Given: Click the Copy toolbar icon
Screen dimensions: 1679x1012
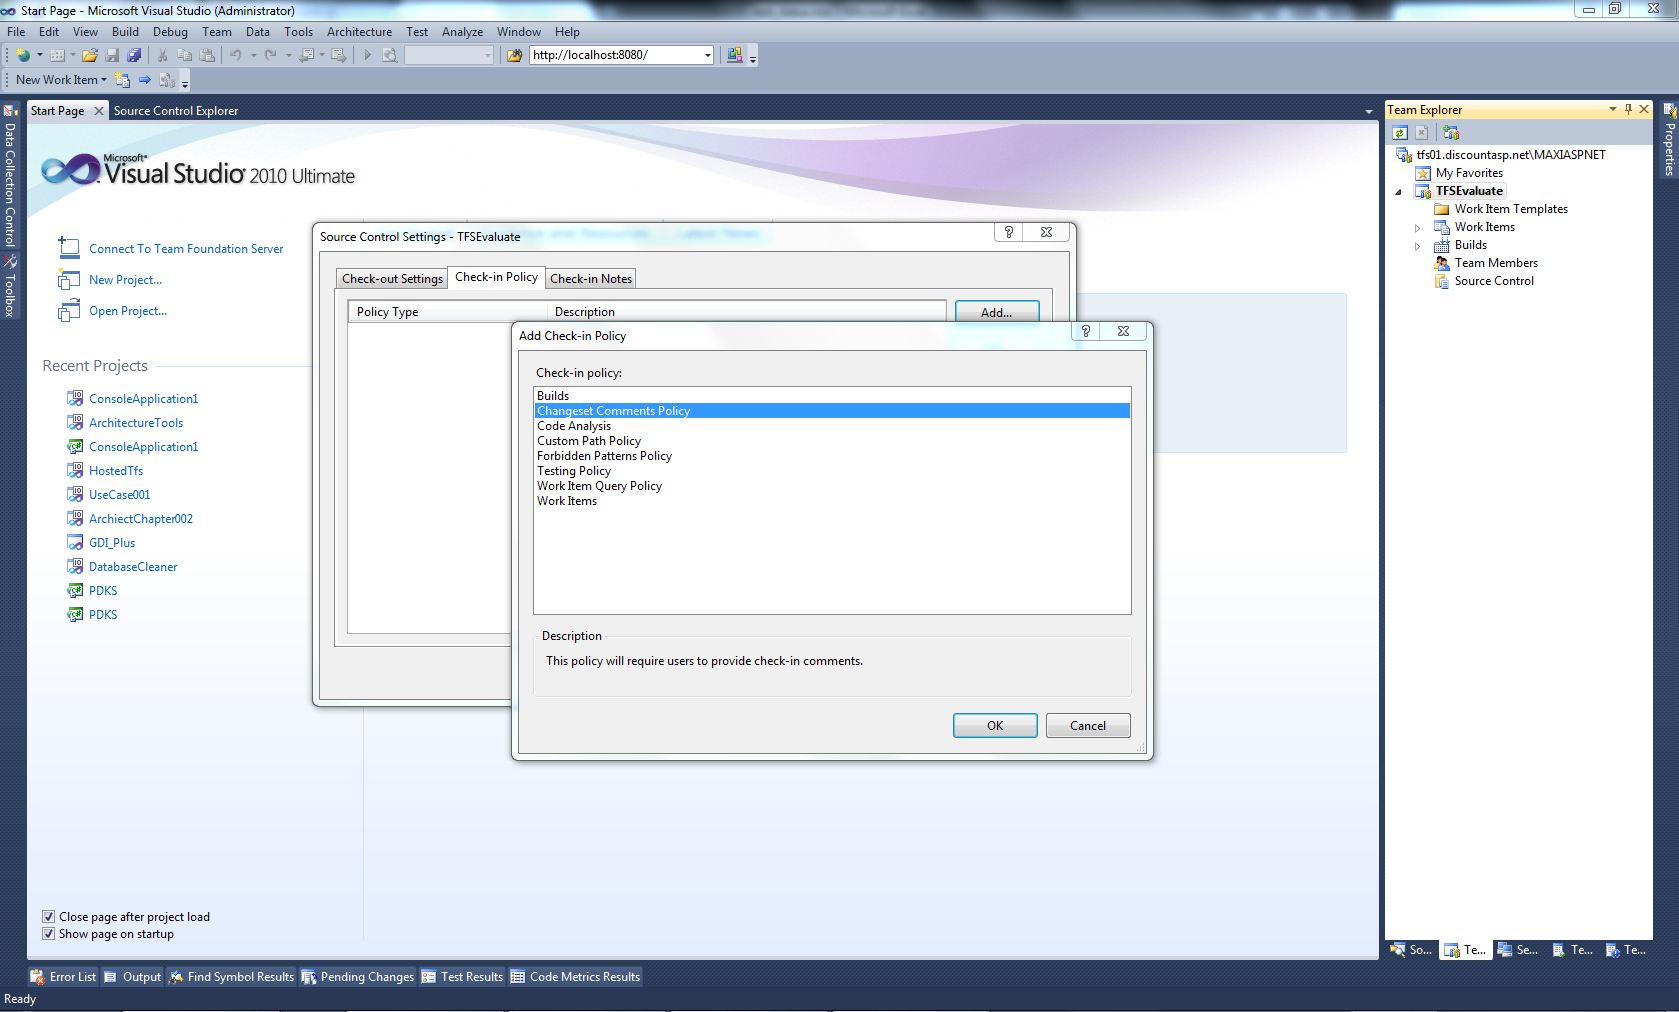Looking at the screenshot, I should (184, 55).
